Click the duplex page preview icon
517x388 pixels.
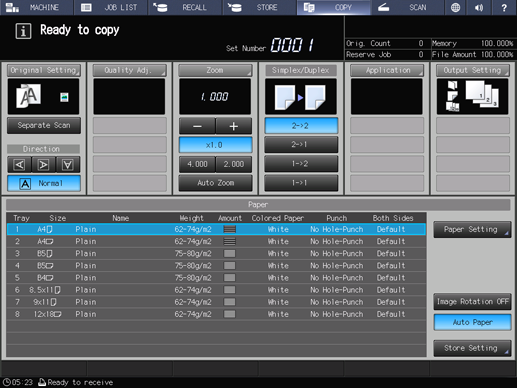point(301,97)
